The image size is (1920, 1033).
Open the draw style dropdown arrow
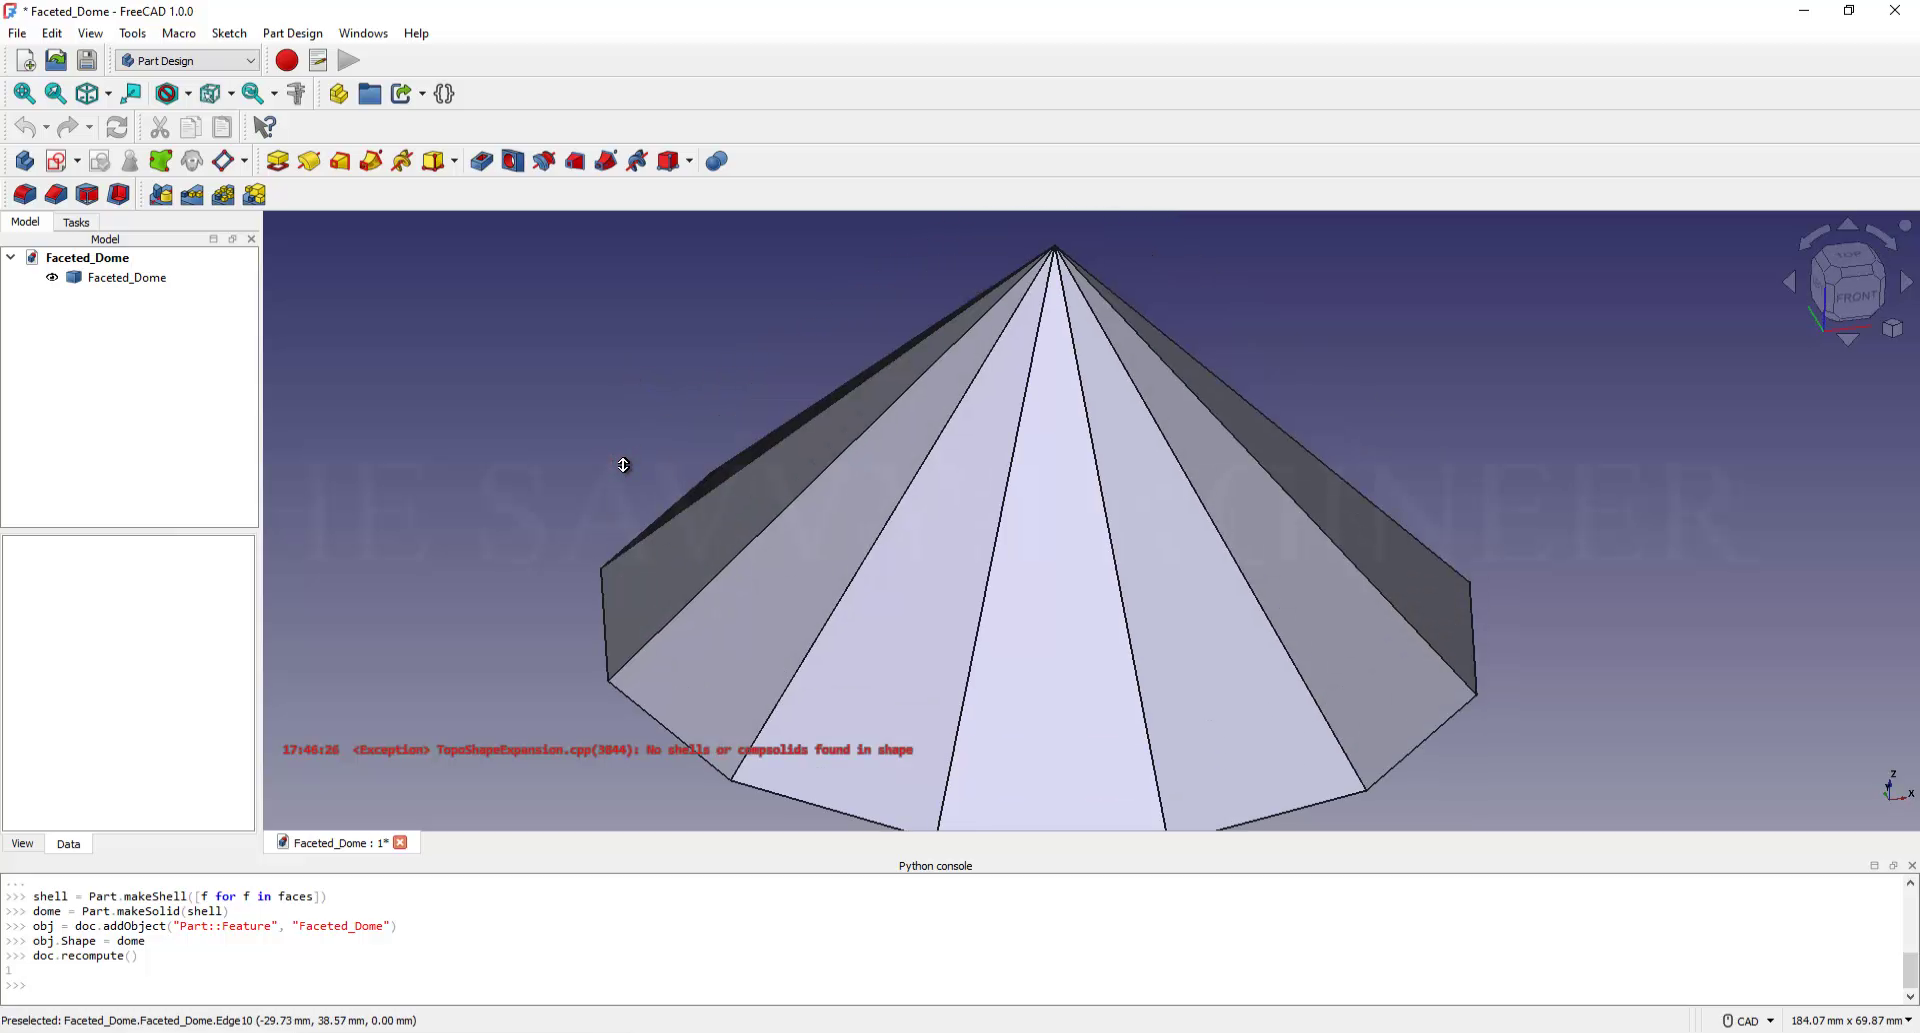(x=188, y=94)
